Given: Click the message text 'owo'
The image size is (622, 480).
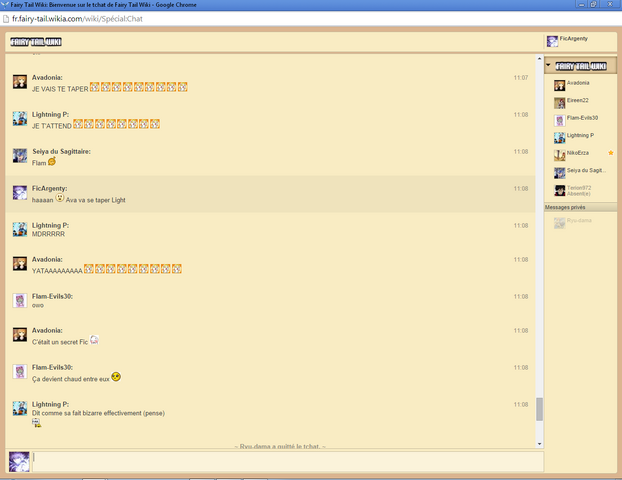Looking at the screenshot, I should coord(38,305).
